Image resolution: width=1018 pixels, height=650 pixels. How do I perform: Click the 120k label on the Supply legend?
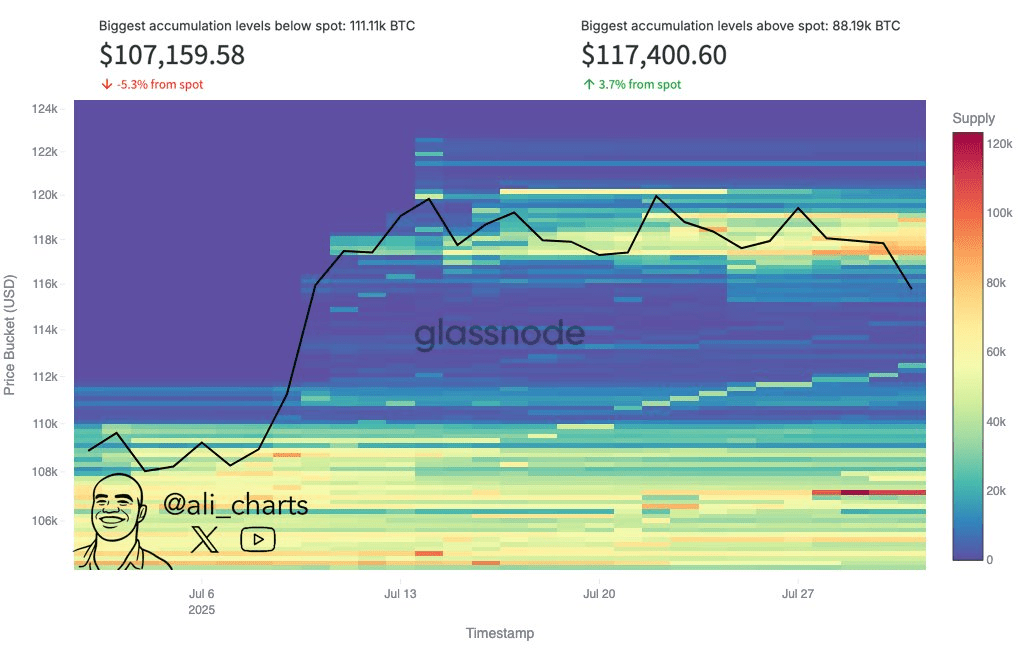point(999,144)
